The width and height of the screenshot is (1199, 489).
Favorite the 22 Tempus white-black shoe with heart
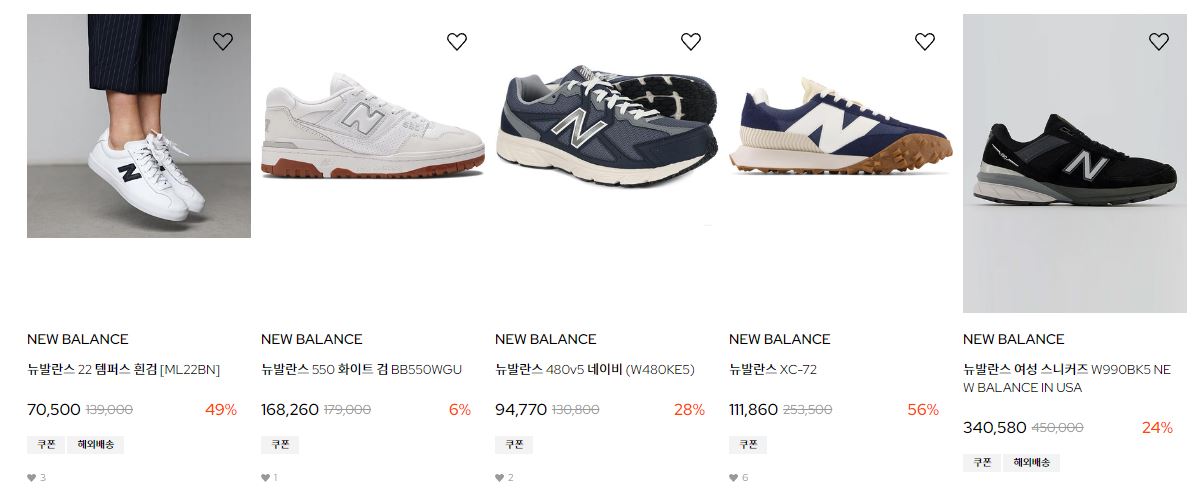coord(223,41)
